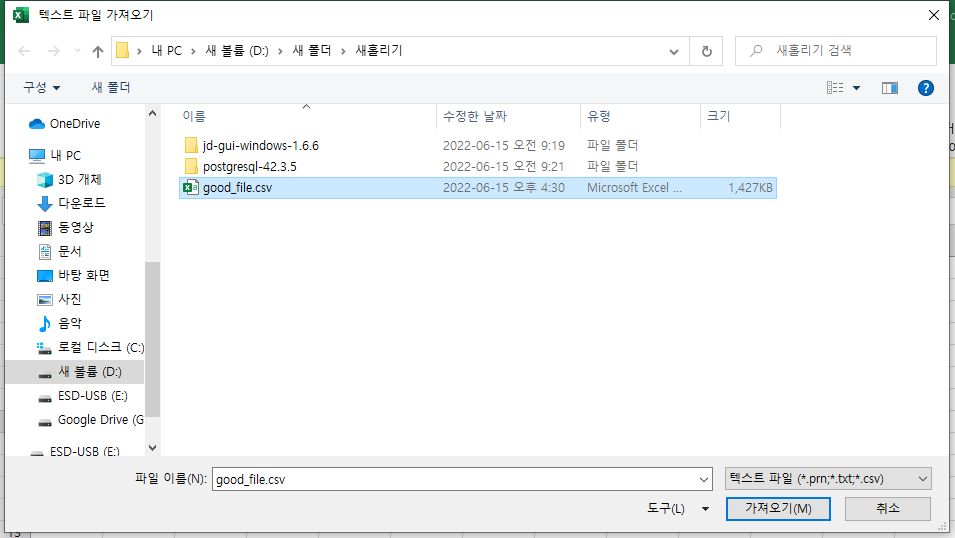Select 내 PC in the navigation pane
The height and width of the screenshot is (538, 955).
click(55, 155)
